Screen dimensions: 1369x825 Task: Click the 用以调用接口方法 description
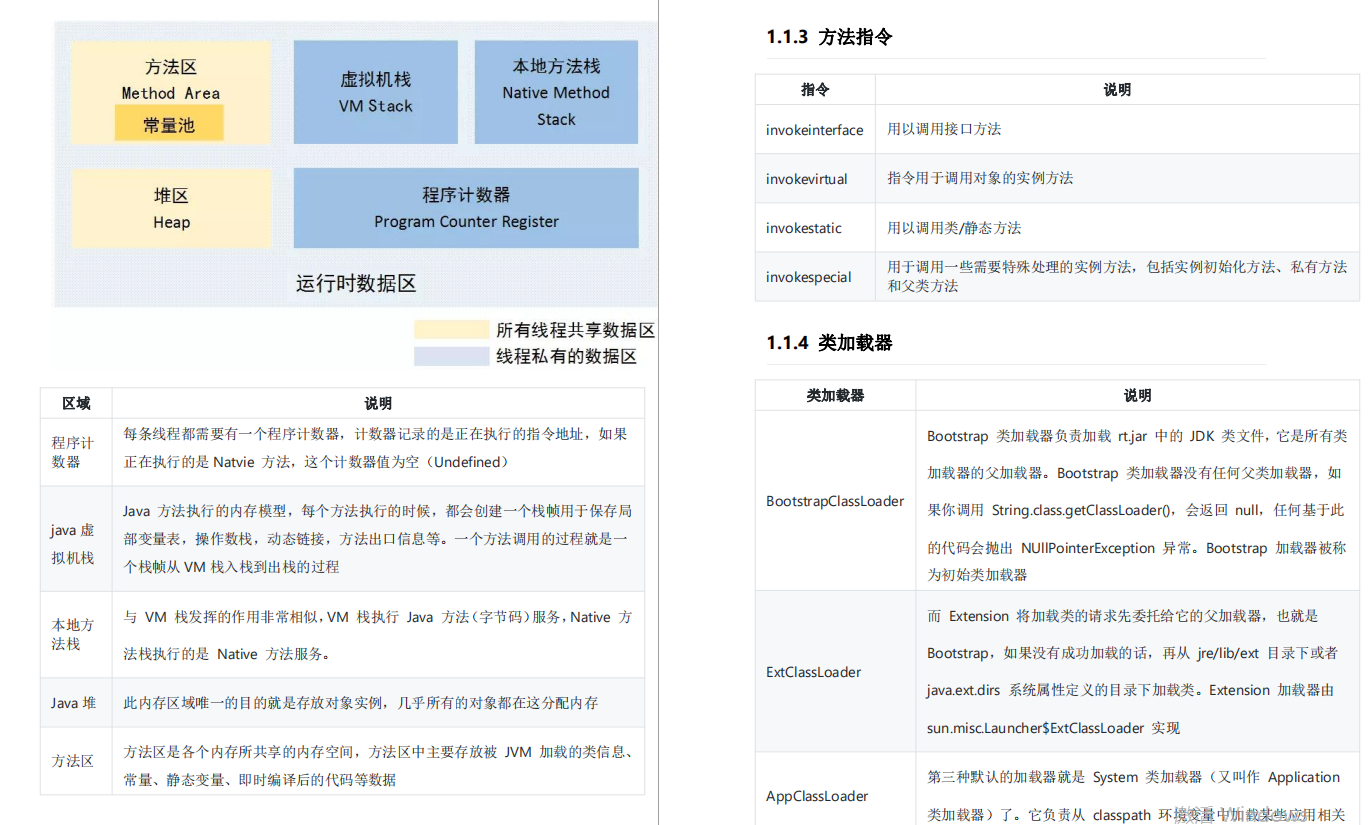pyautogui.click(x=944, y=129)
